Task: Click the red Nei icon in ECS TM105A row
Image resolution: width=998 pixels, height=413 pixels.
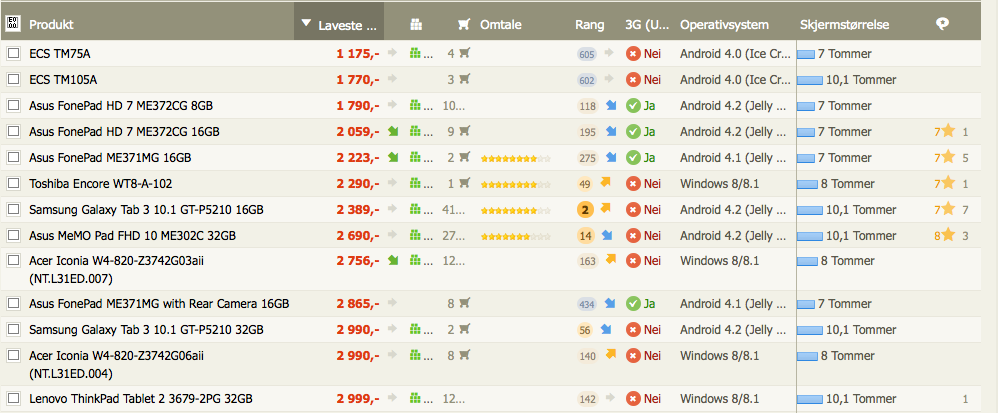Action: click(633, 80)
